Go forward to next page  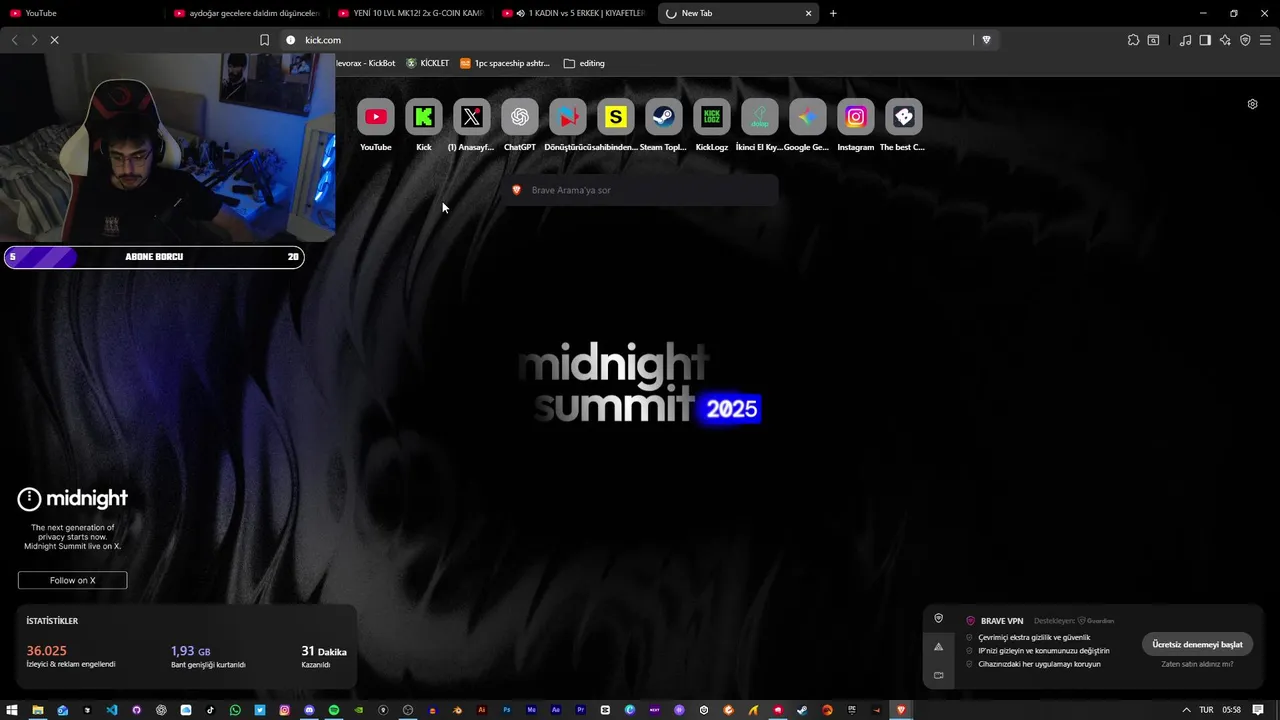click(x=34, y=40)
